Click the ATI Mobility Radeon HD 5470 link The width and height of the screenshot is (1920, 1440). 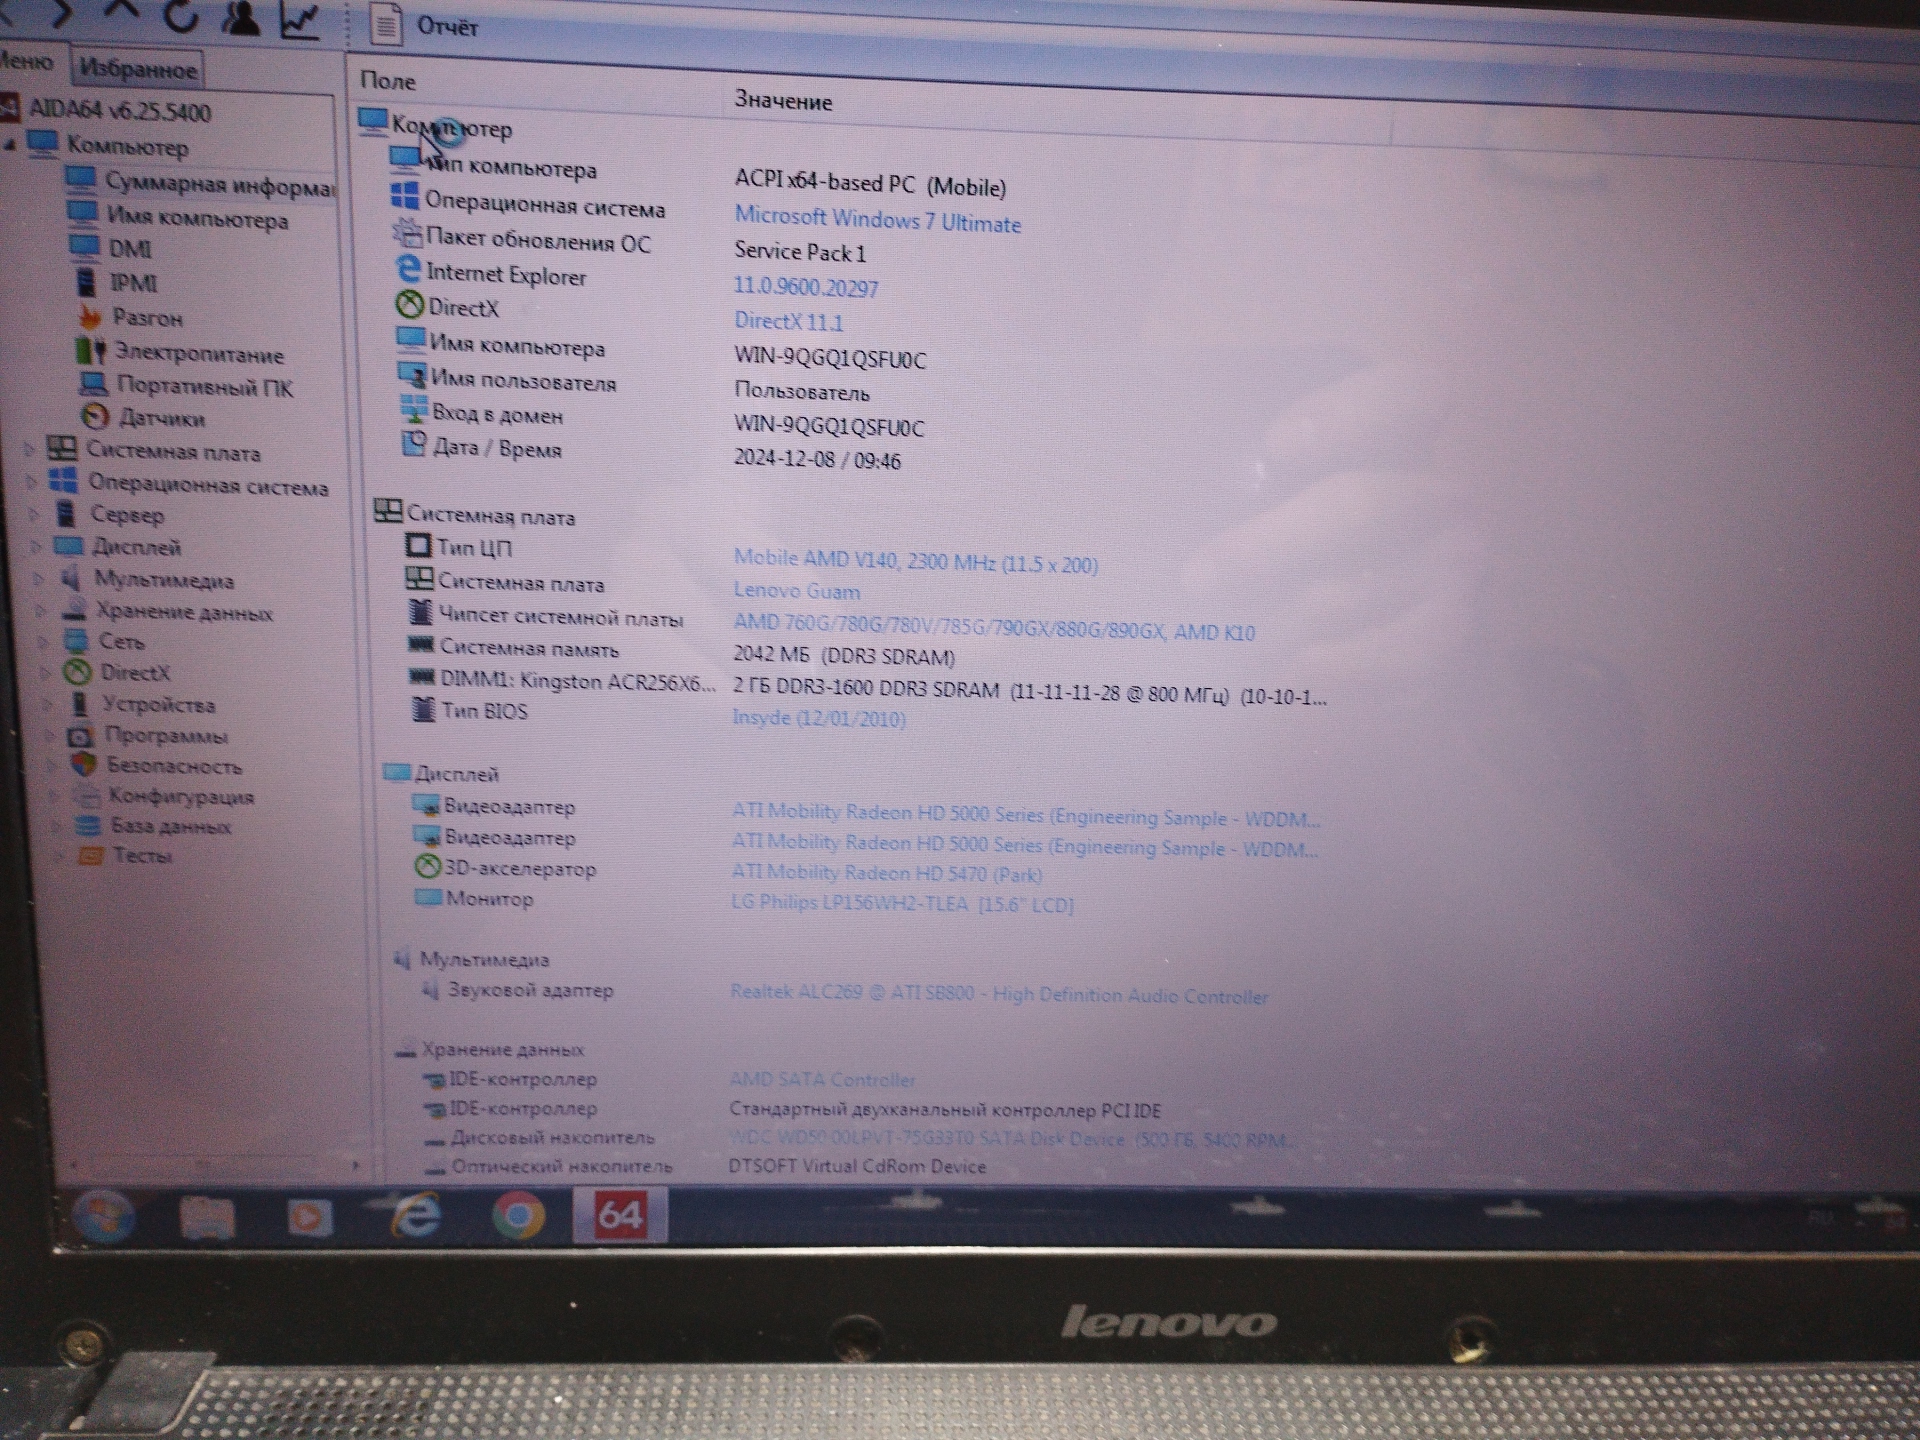[886, 873]
